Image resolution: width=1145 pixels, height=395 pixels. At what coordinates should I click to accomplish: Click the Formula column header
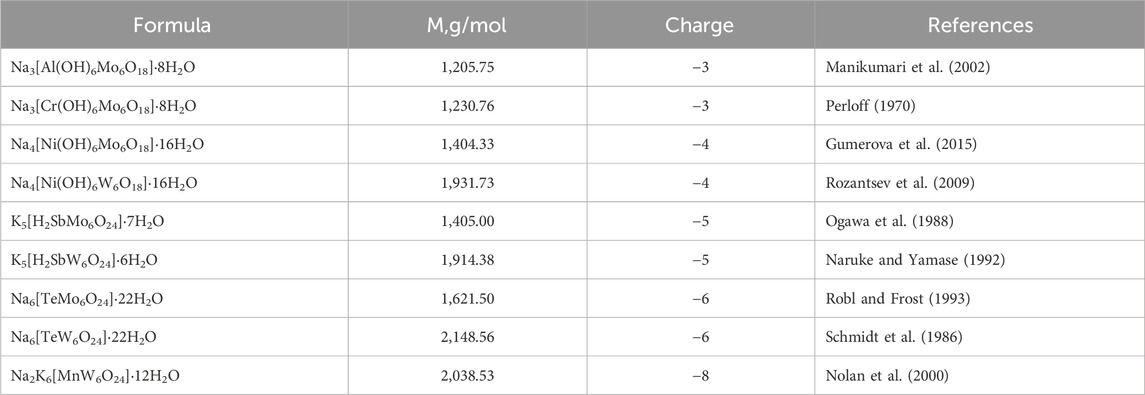click(x=174, y=25)
